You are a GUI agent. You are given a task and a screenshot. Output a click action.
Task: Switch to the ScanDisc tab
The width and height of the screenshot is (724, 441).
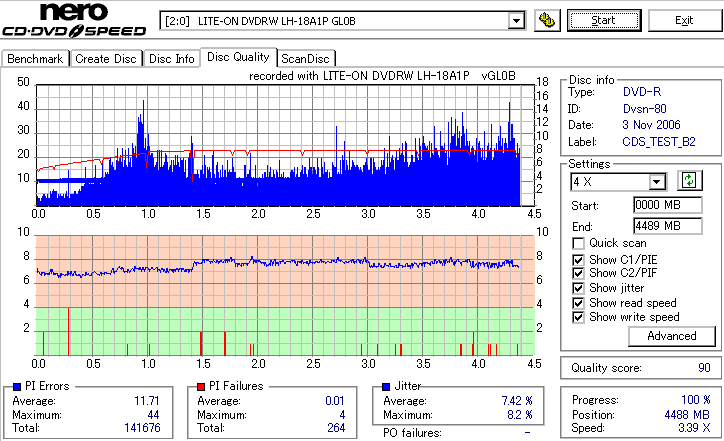click(x=305, y=59)
